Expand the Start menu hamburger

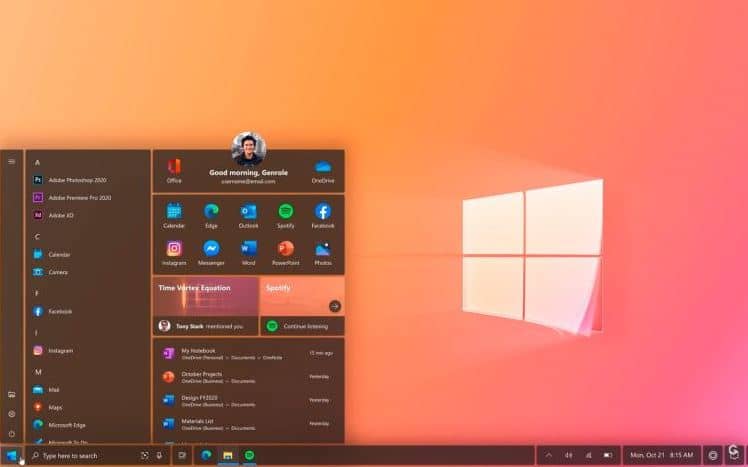(x=12, y=161)
